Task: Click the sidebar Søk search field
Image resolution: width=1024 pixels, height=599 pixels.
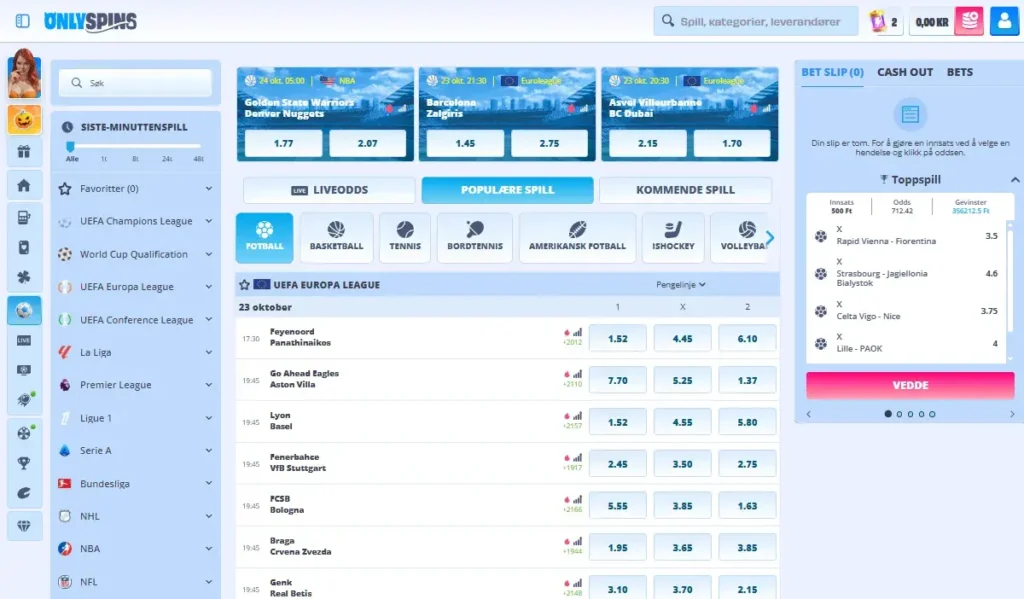Action: tap(135, 83)
